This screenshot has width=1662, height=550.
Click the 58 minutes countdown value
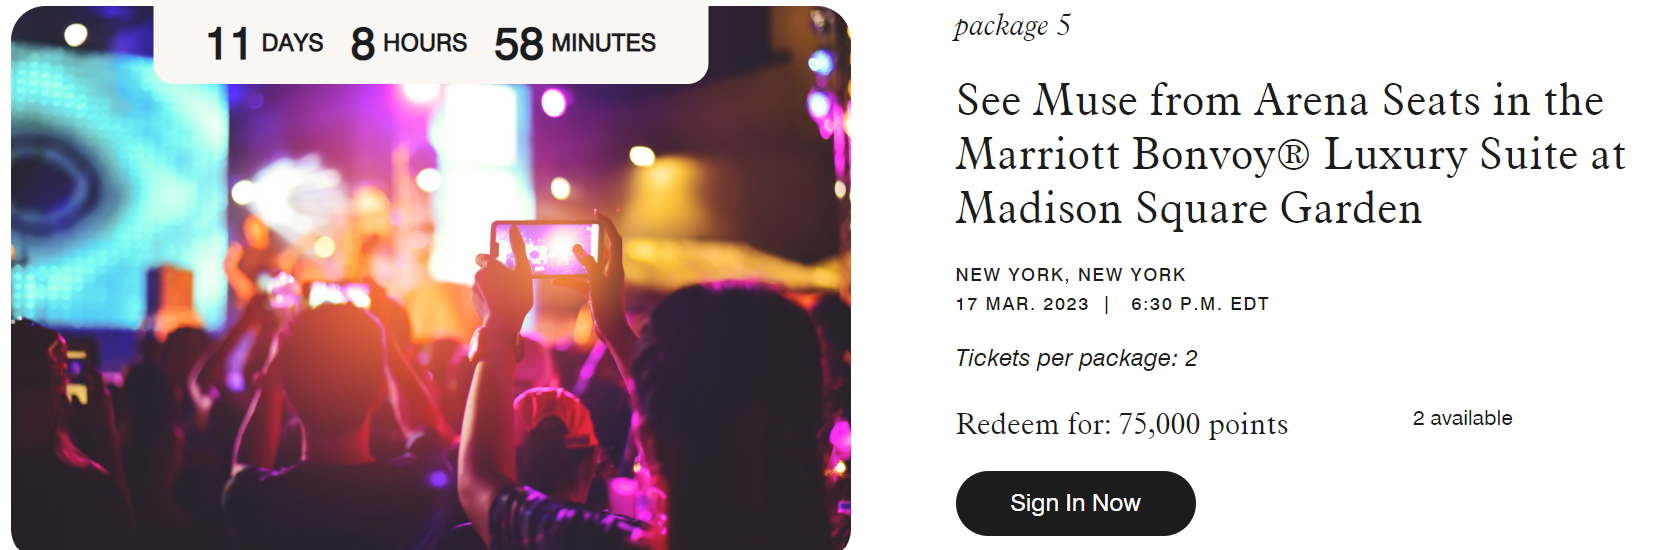click(x=575, y=43)
